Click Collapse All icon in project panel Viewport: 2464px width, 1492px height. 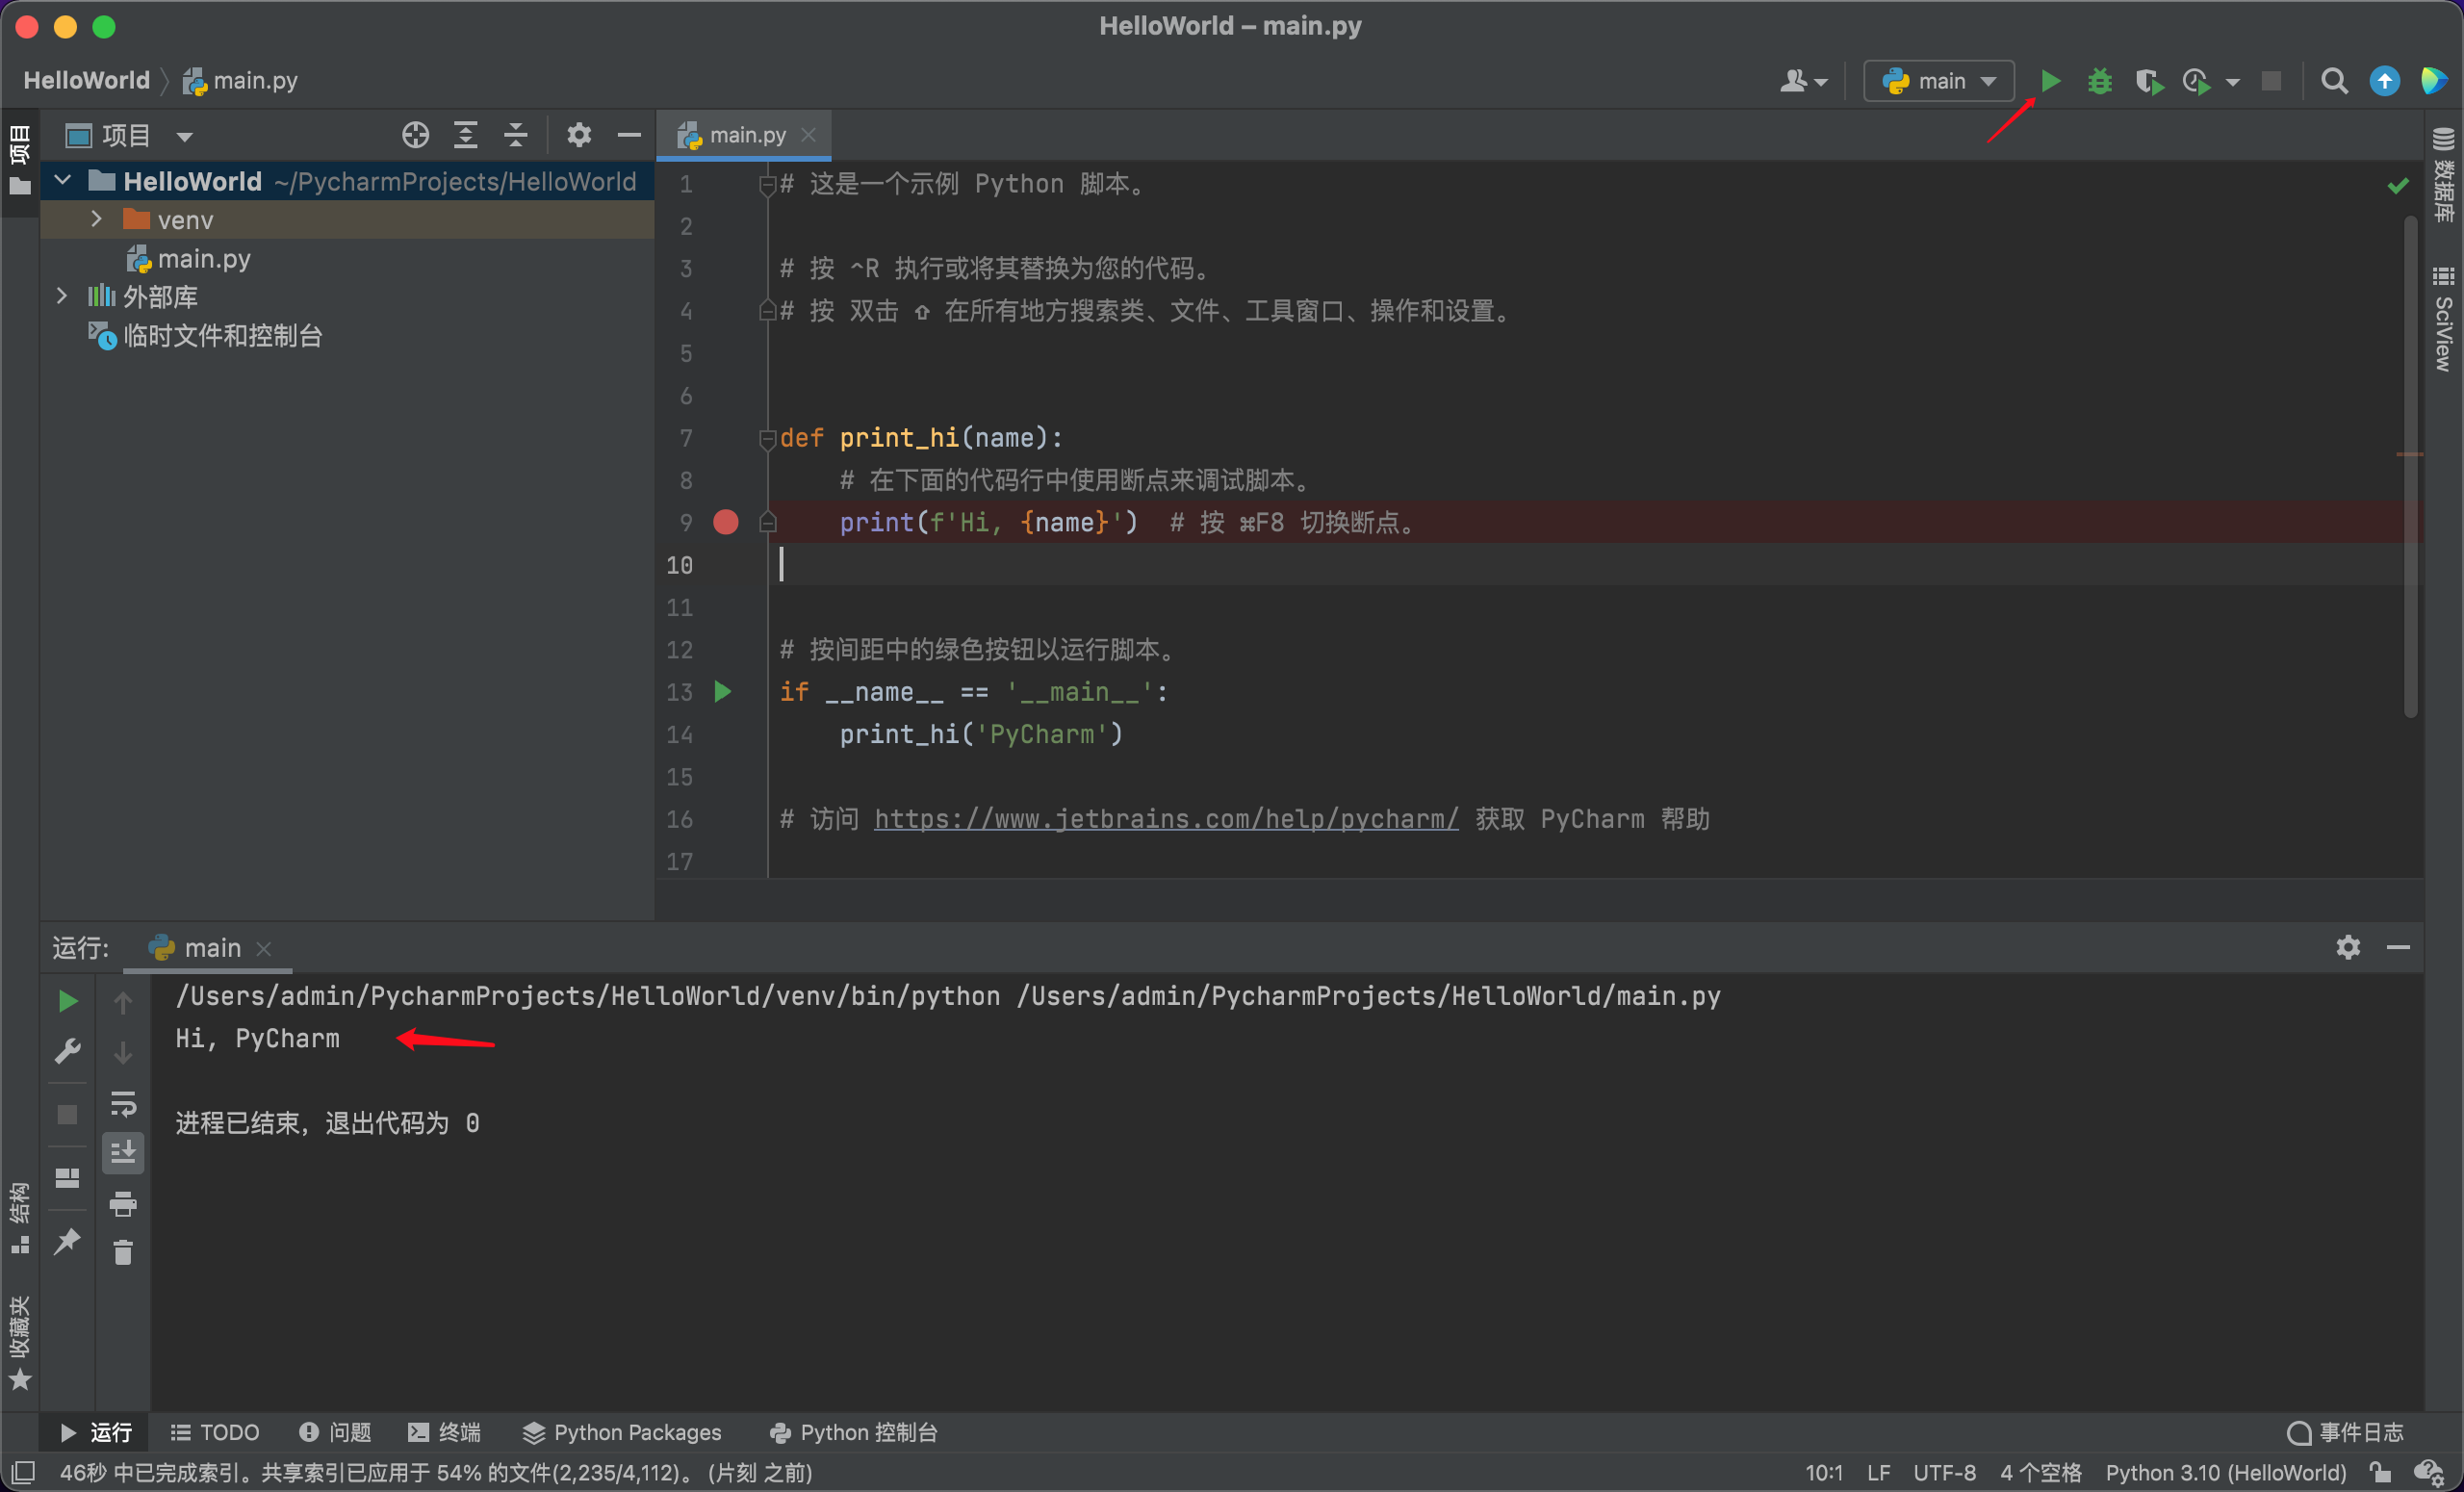tap(515, 135)
